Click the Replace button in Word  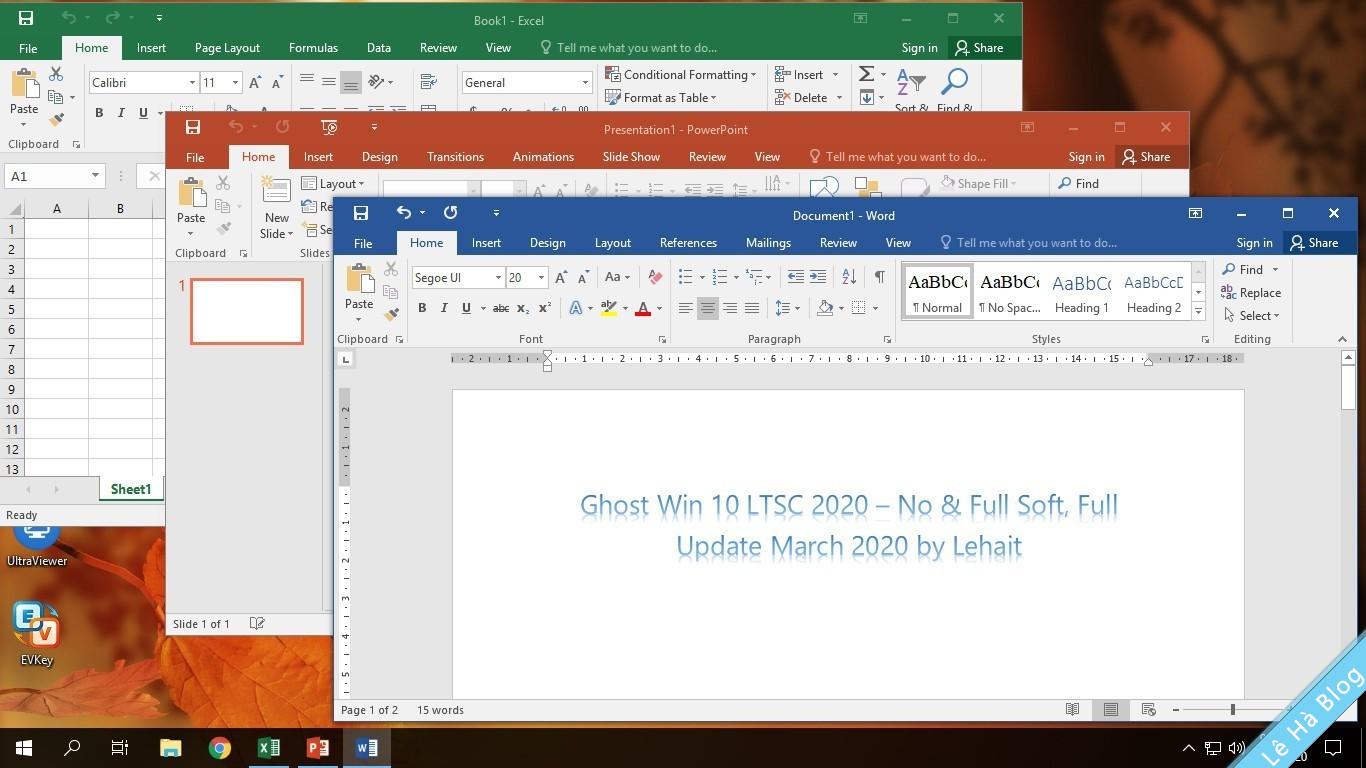(x=1251, y=293)
